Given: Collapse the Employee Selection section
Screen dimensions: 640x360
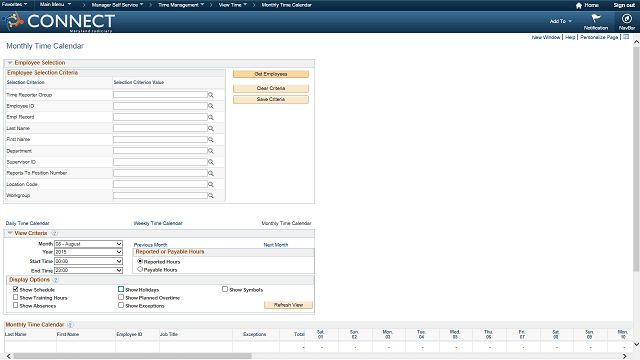Looking at the screenshot, I should click(x=10, y=62).
